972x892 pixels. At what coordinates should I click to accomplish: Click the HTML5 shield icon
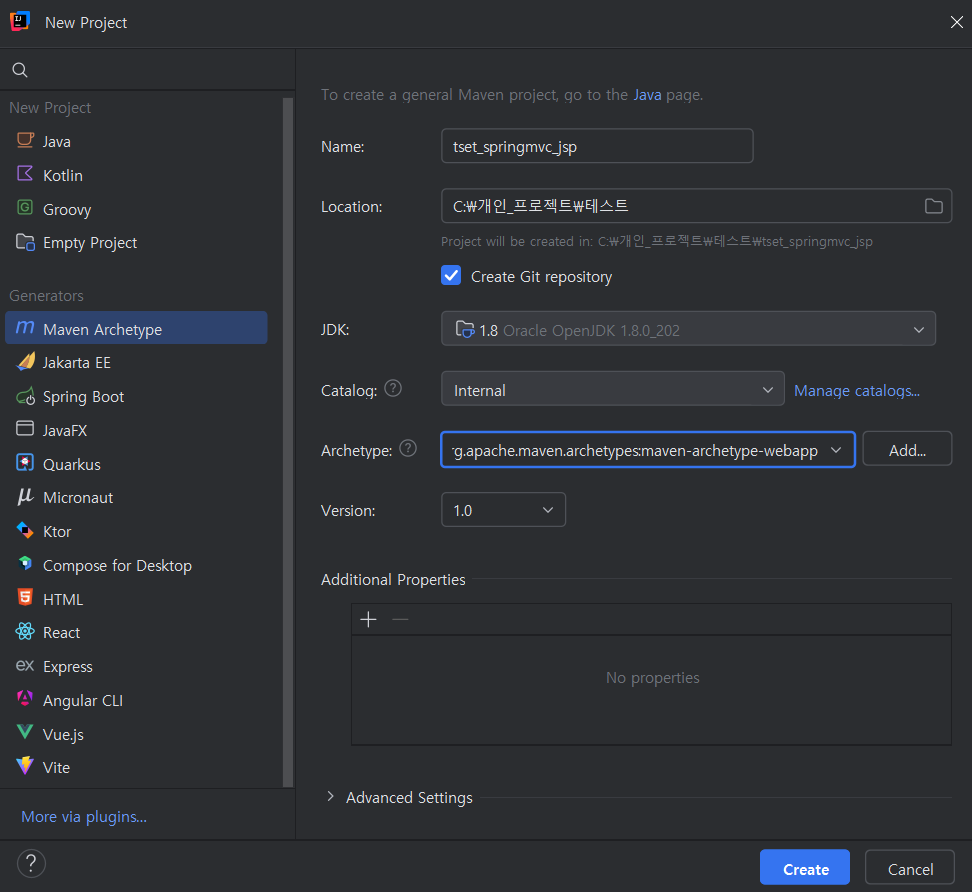click(25, 598)
